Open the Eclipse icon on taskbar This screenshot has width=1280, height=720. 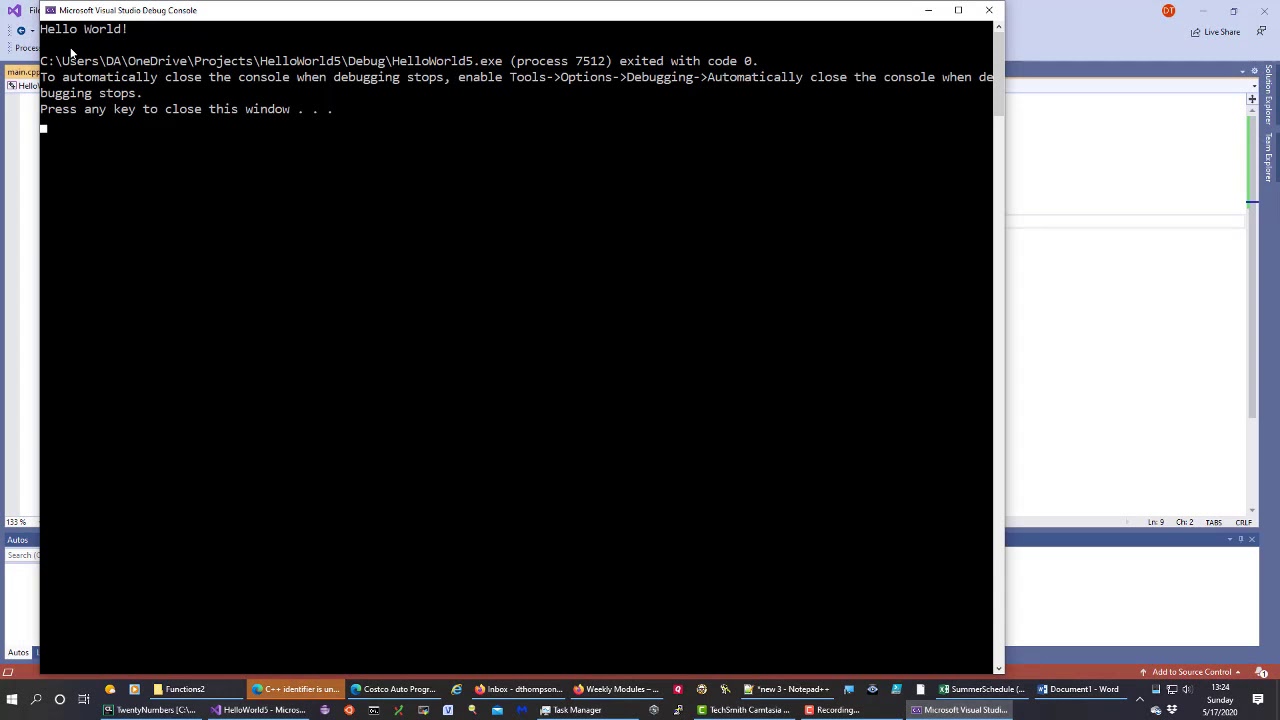click(x=324, y=710)
